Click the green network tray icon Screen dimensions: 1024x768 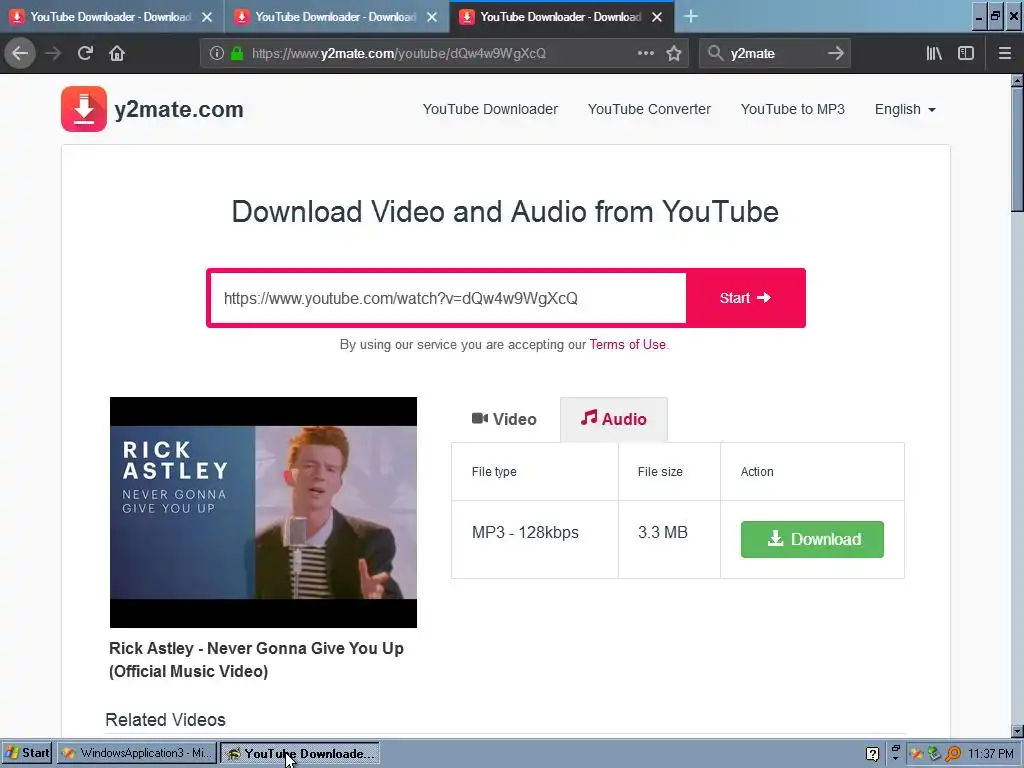pos(935,754)
